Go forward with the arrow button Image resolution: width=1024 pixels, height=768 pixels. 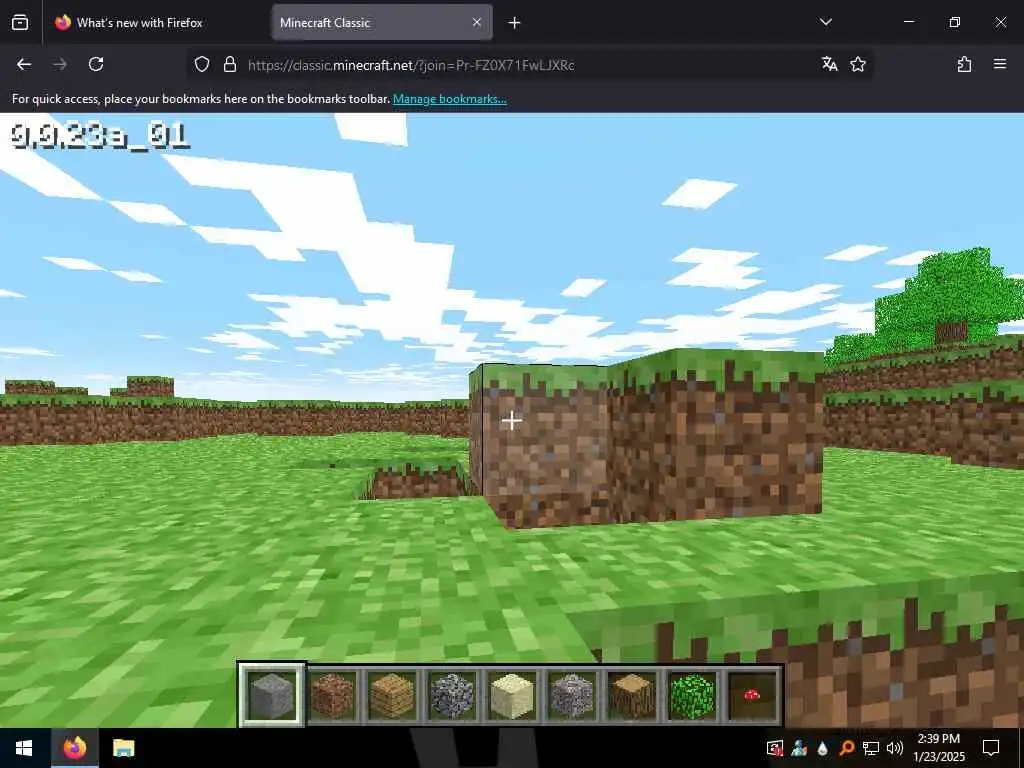pyautogui.click(x=60, y=64)
